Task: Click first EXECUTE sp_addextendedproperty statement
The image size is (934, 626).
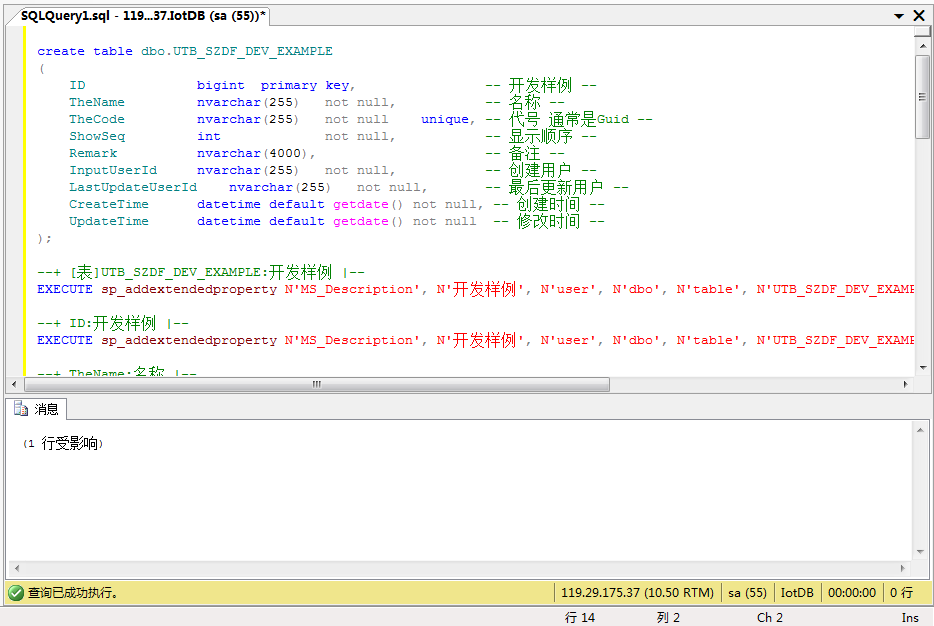Action: coord(475,289)
